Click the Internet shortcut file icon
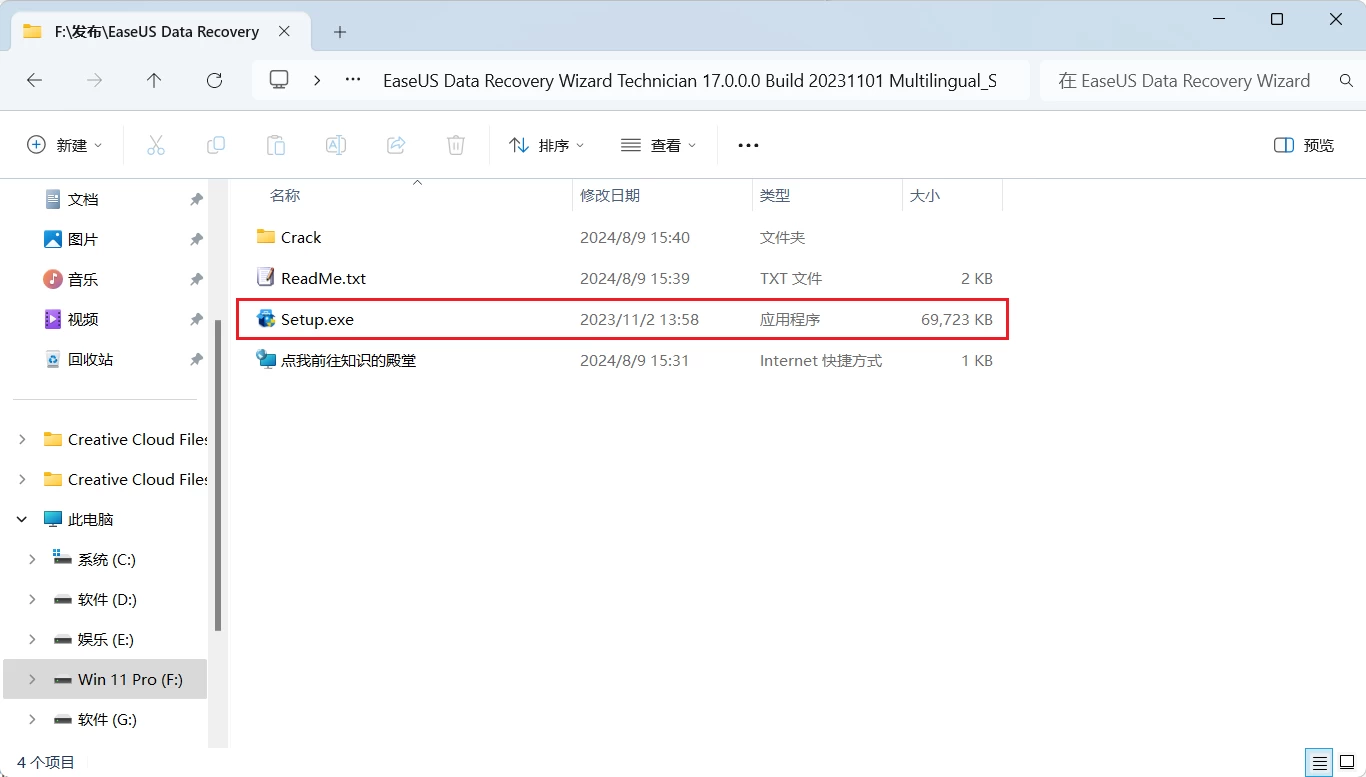This screenshot has width=1366, height=777. (x=265, y=359)
